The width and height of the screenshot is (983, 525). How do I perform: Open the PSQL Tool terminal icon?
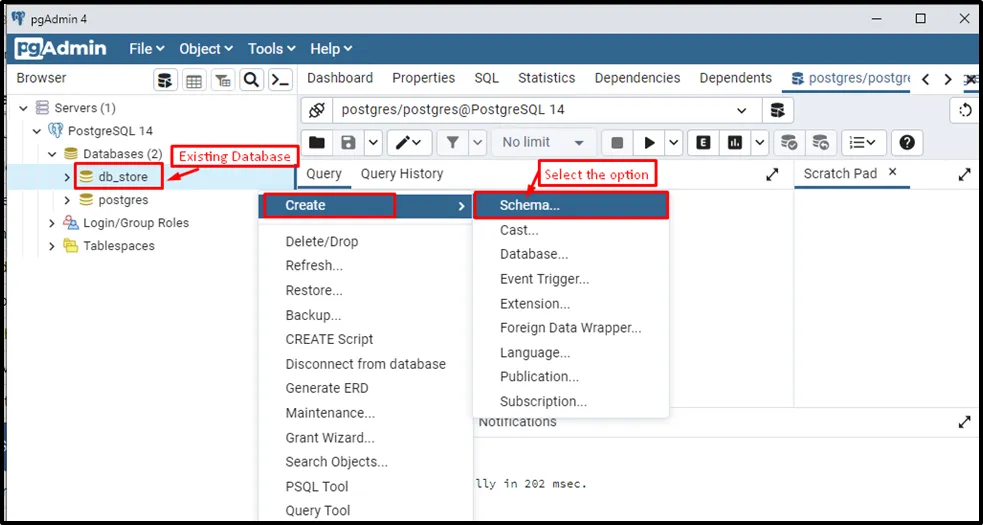click(x=281, y=80)
